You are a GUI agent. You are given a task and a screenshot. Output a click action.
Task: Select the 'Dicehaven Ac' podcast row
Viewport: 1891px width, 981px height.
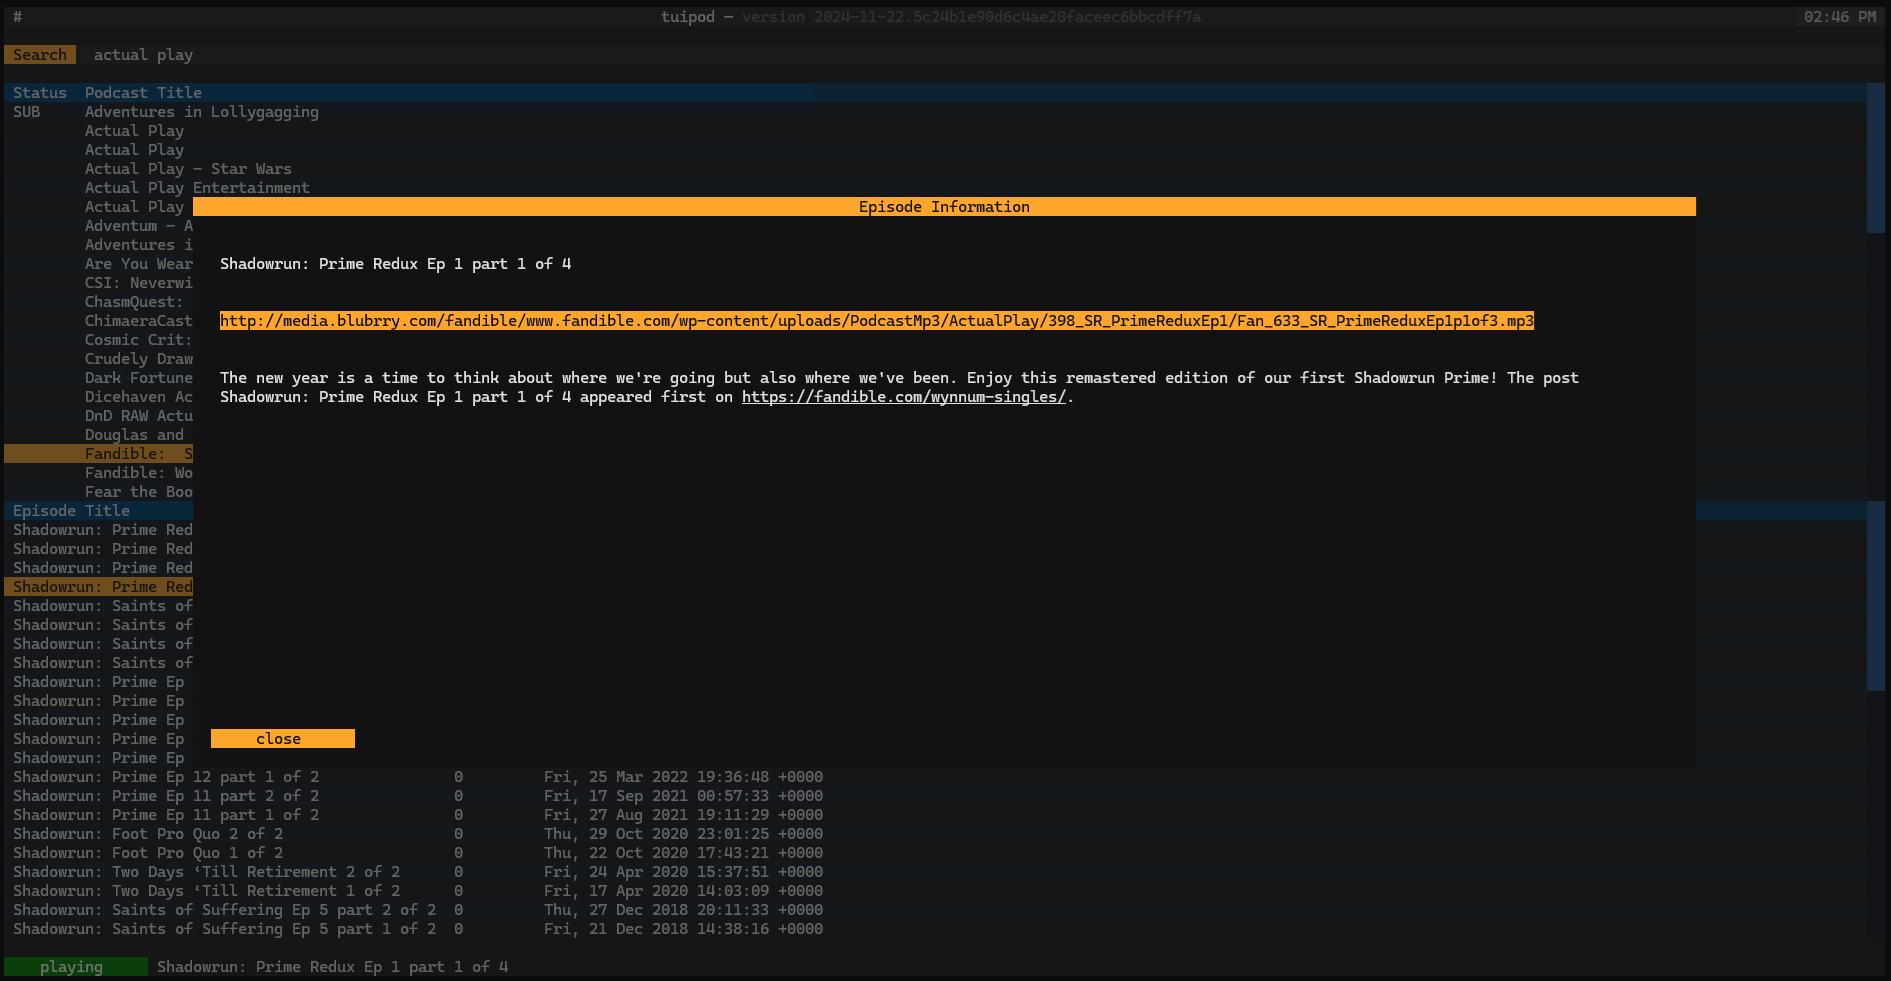[138, 397]
